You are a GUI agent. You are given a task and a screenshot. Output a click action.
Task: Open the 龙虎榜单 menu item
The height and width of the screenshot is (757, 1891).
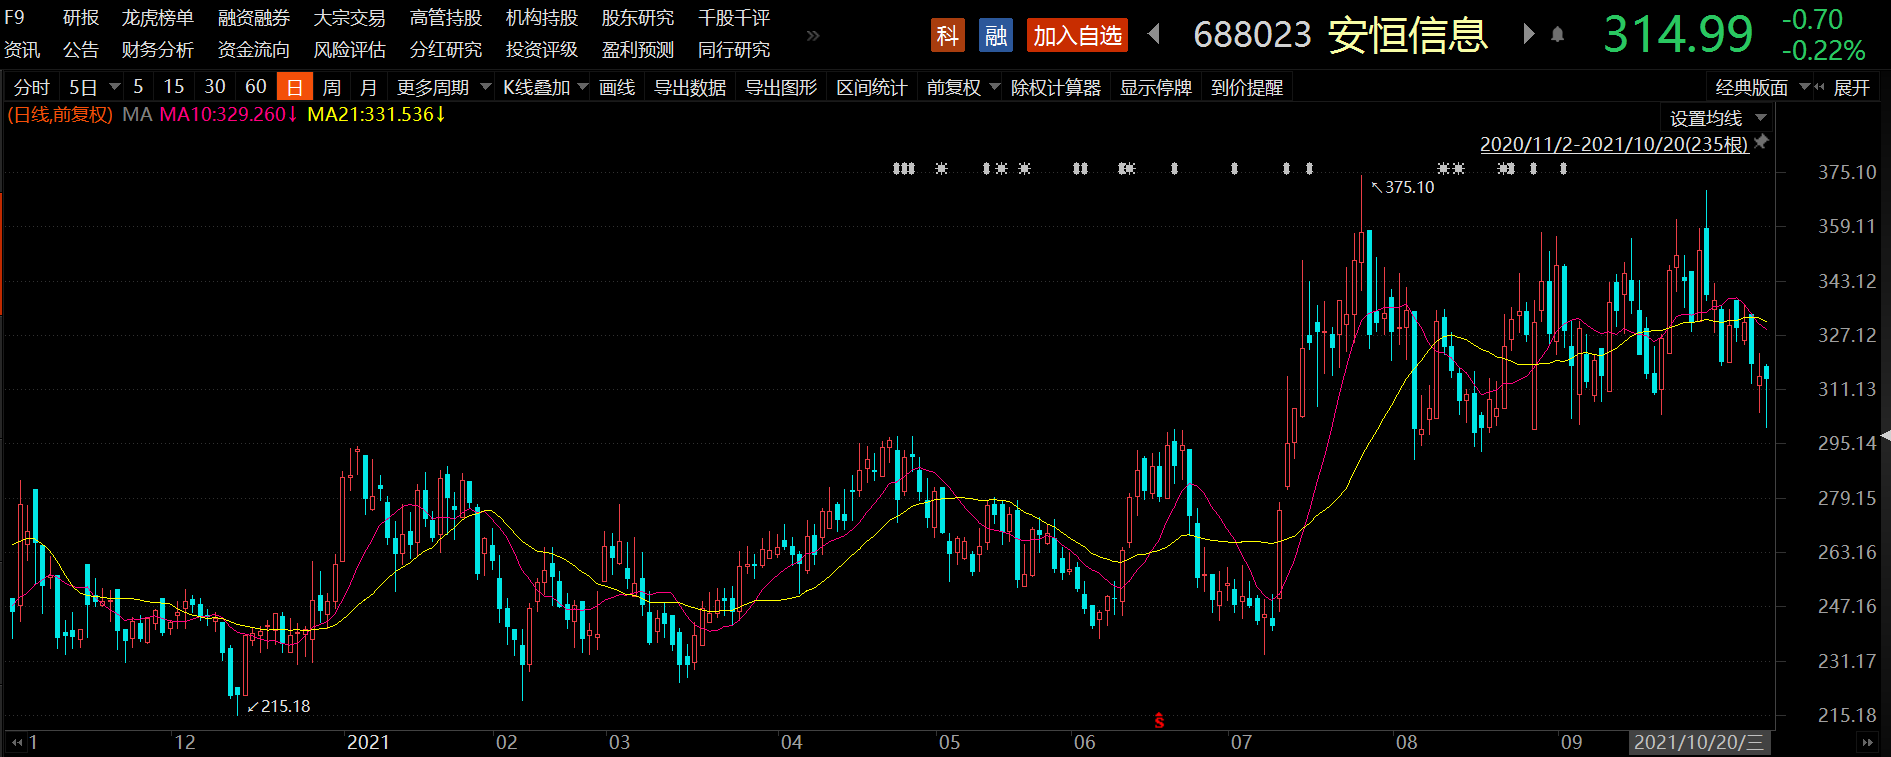pyautogui.click(x=158, y=18)
